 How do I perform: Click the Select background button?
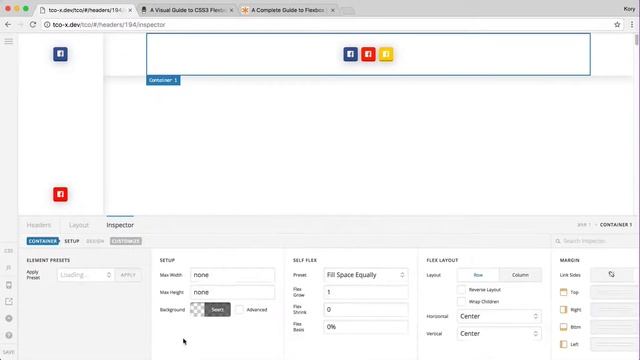click(218, 309)
